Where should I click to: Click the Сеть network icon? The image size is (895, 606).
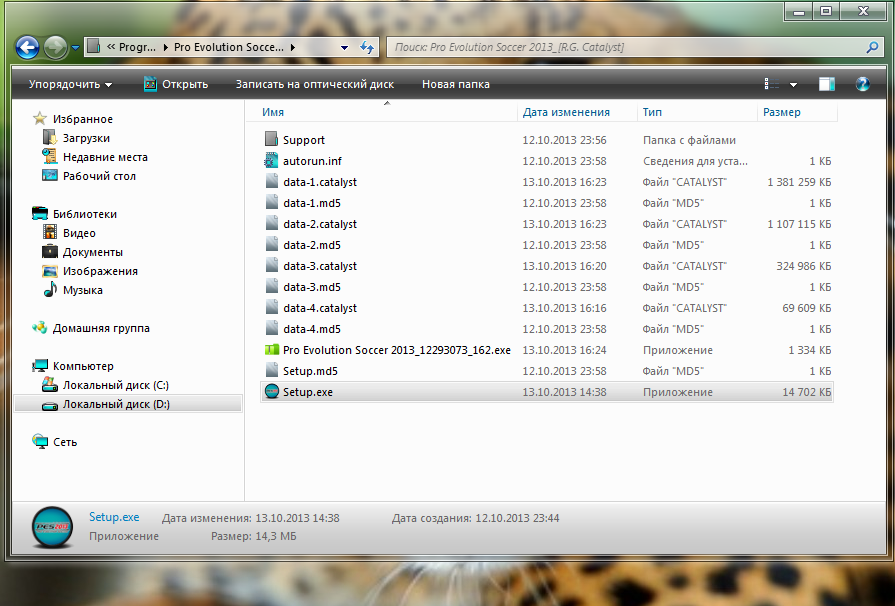pos(40,442)
